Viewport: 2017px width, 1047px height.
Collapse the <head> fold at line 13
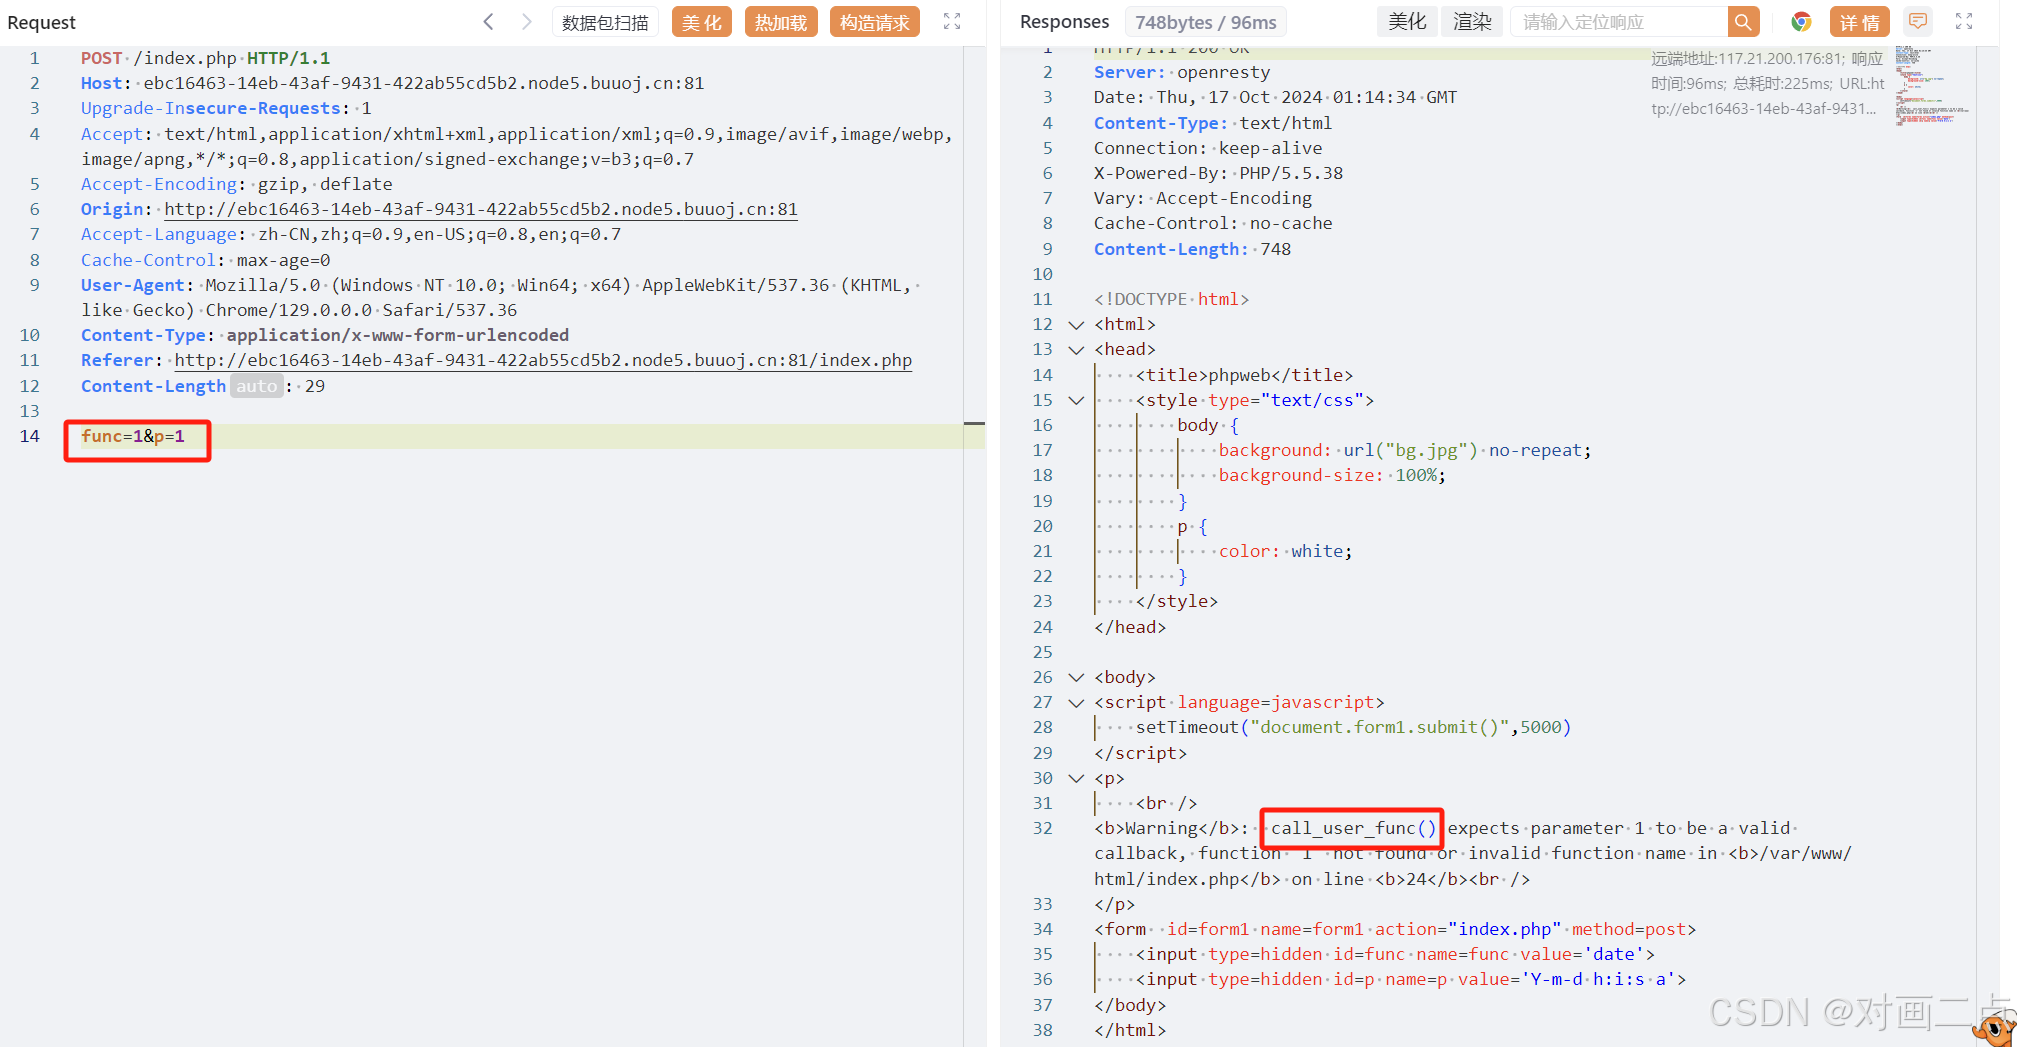click(x=1076, y=350)
